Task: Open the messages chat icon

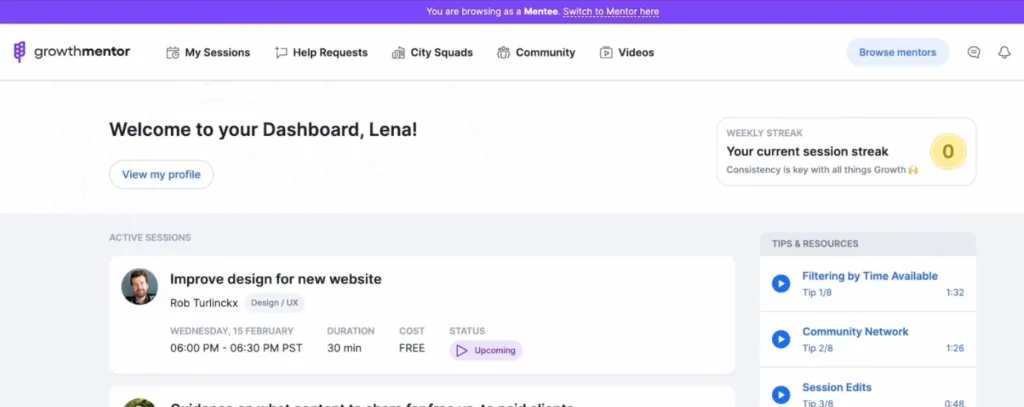Action: 974,52
